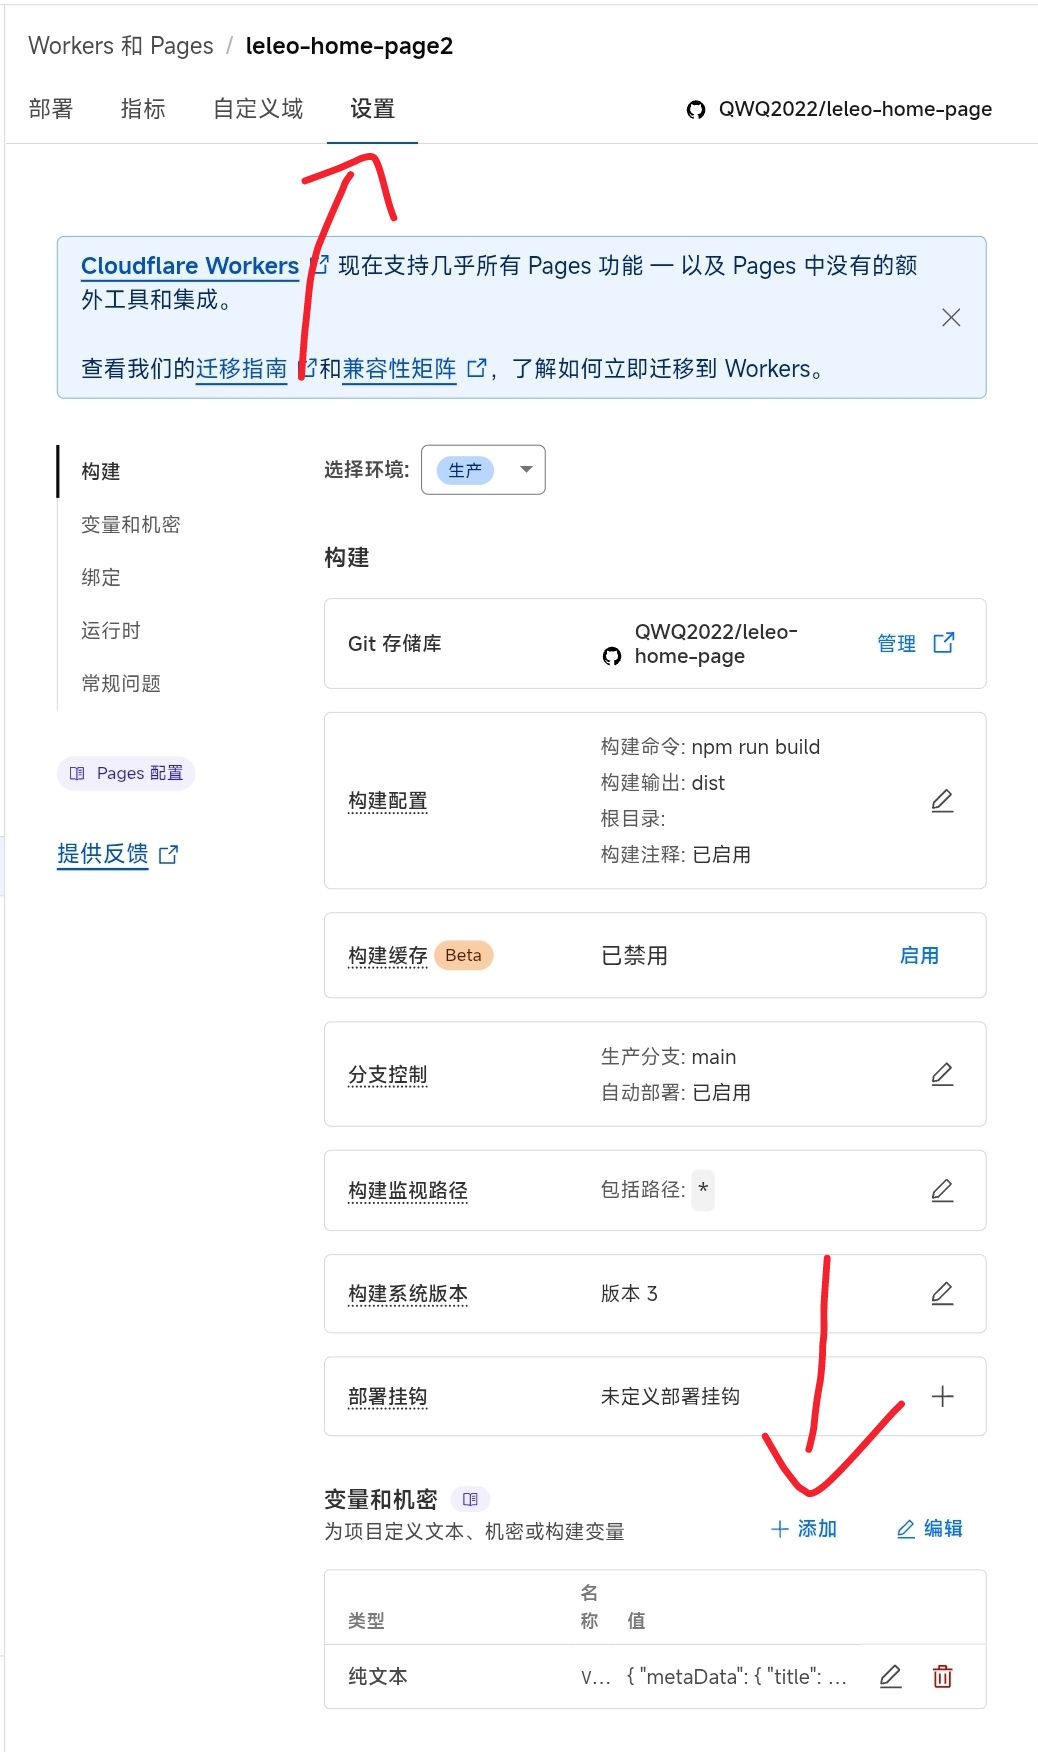Open the 迁移指南 link

click(241, 369)
